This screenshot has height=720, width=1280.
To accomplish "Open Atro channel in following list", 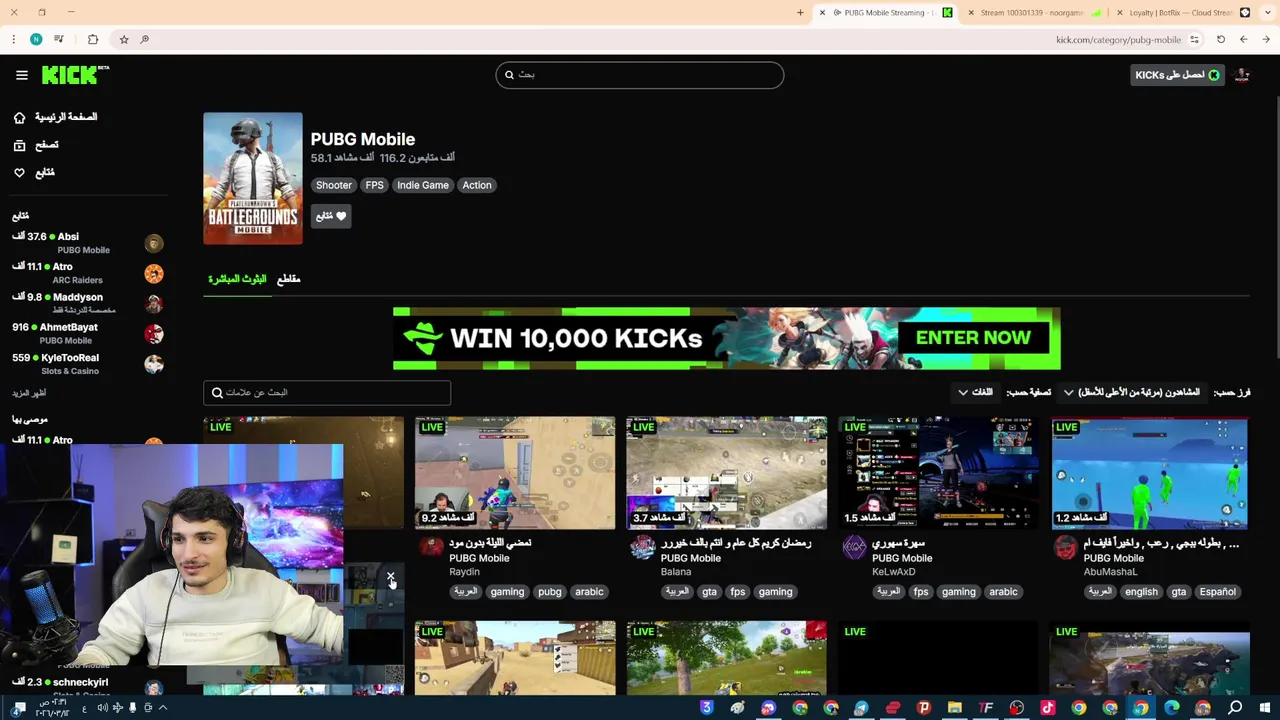I will [x=87, y=273].
